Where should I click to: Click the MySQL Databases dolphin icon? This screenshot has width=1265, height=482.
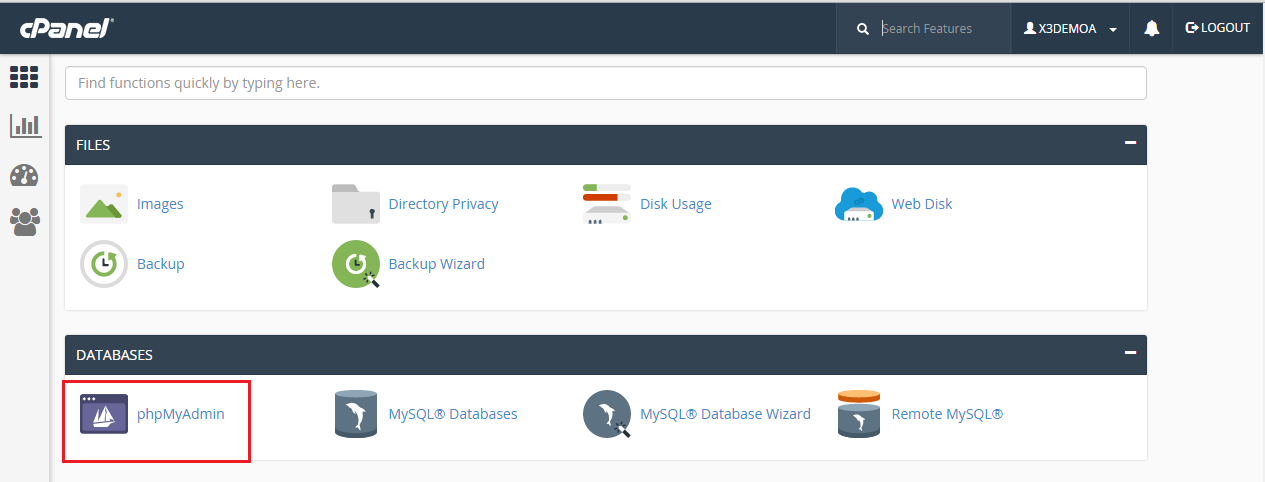pyautogui.click(x=356, y=414)
